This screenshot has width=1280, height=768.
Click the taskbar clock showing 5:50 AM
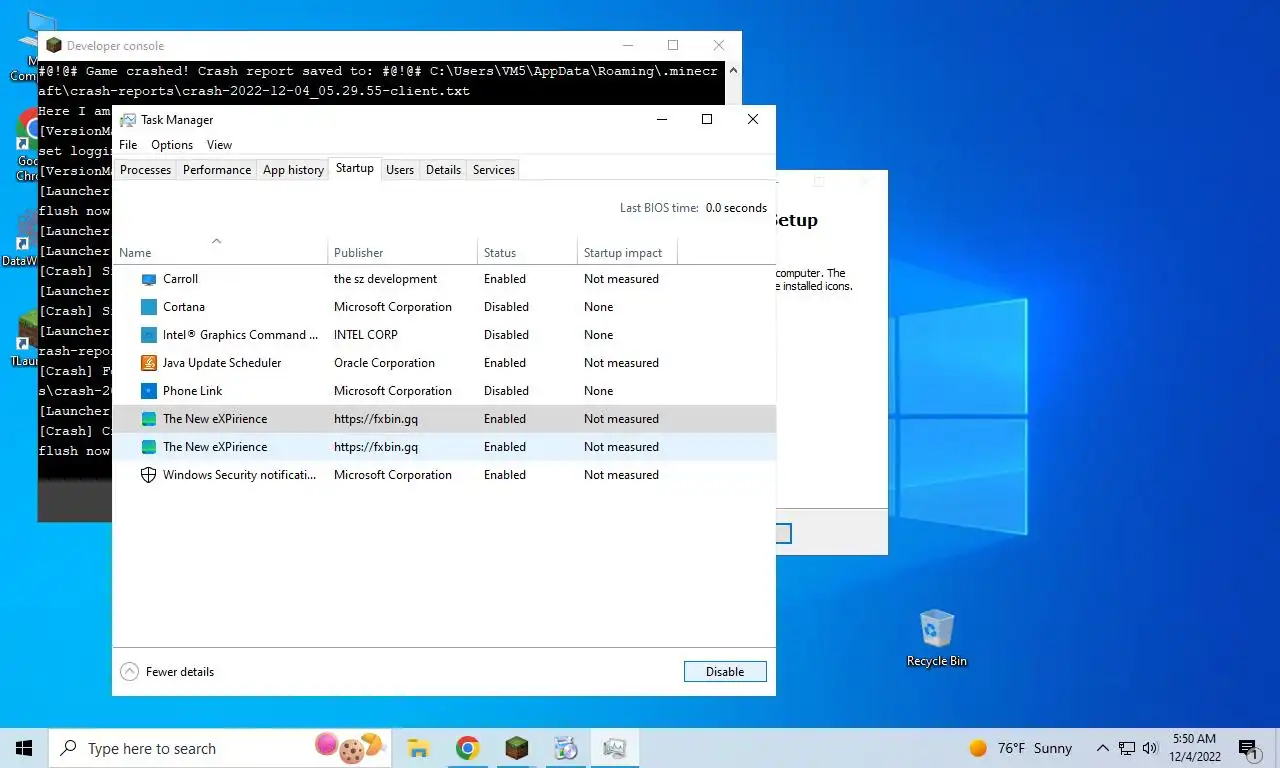click(1195, 748)
